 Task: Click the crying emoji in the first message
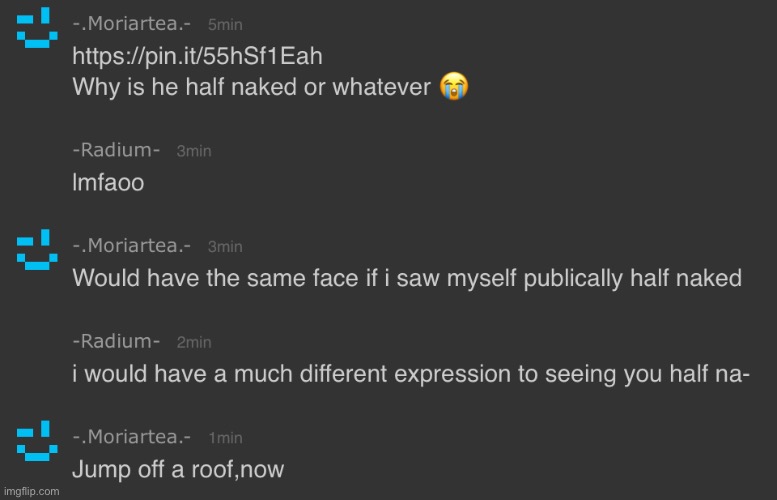[454, 87]
